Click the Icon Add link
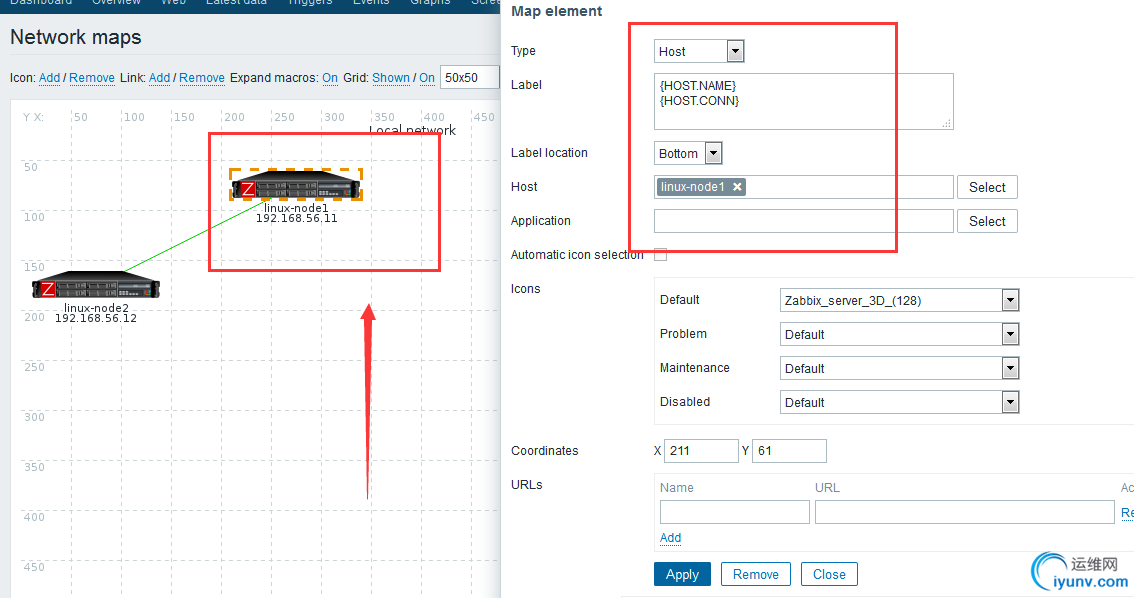The width and height of the screenshot is (1134, 598). (x=49, y=77)
